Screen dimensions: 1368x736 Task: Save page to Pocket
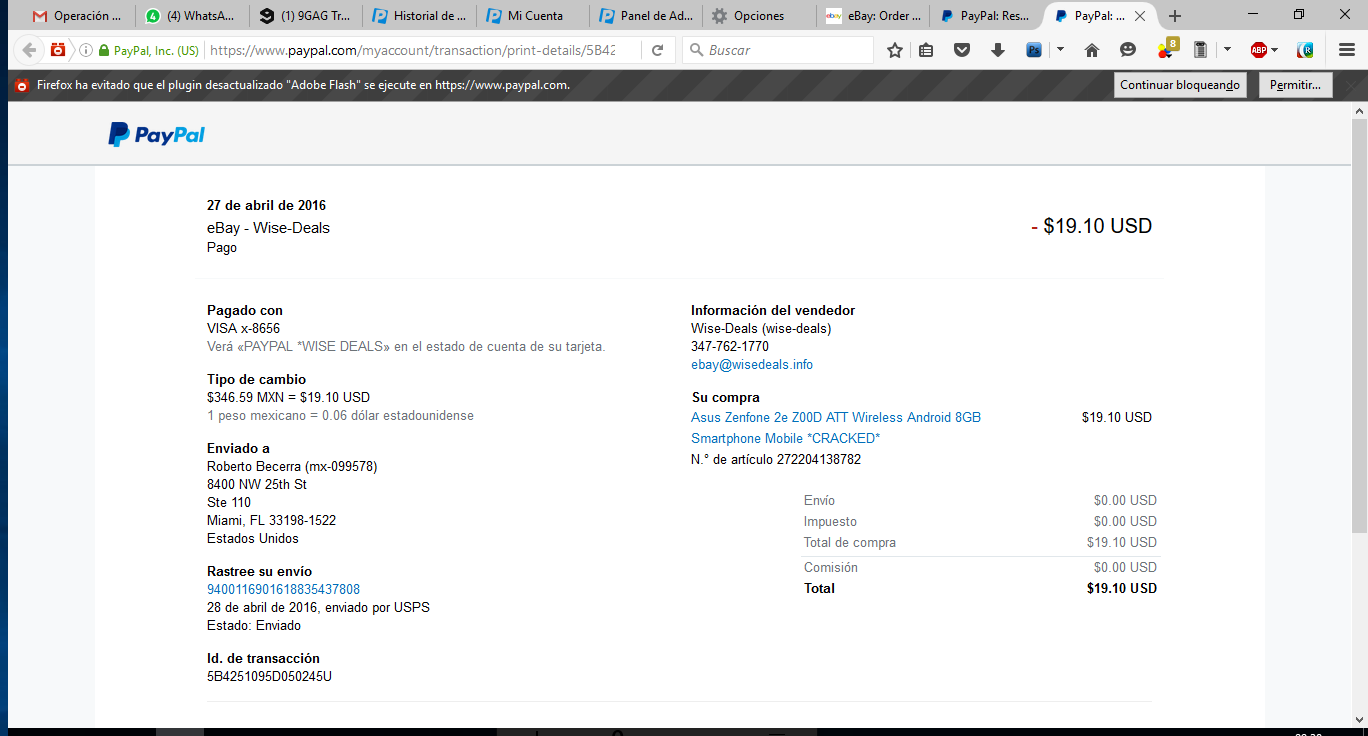(962, 50)
